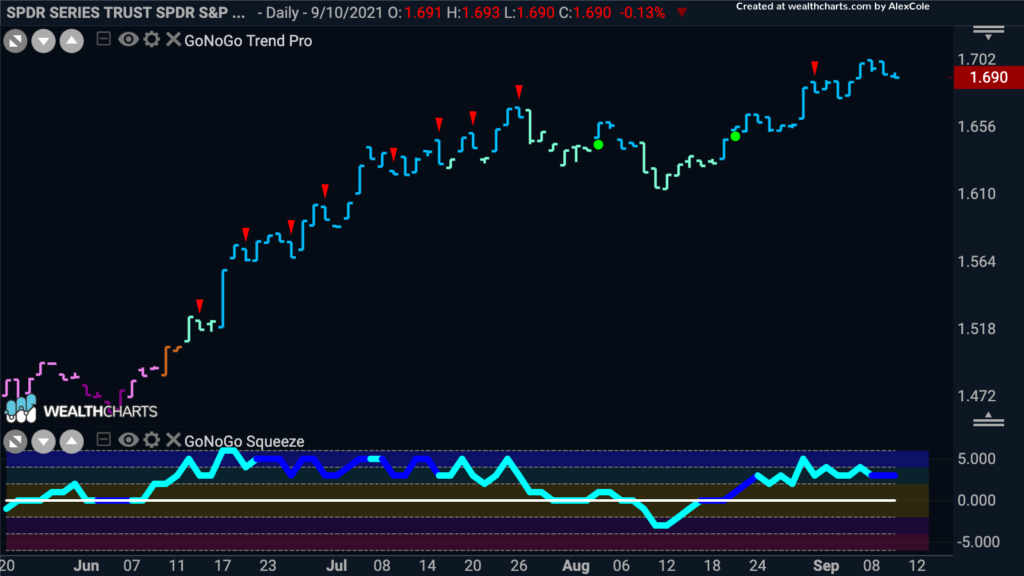Maximize the GoNoGo Squeeze panel
Screen dimensions: 1024x576
[x=15, y=442]
